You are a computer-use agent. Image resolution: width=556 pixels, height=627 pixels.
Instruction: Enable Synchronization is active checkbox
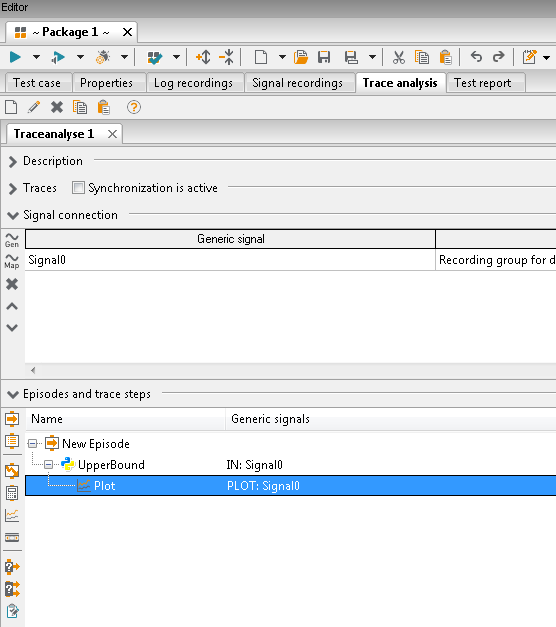[x=78, y=188]
